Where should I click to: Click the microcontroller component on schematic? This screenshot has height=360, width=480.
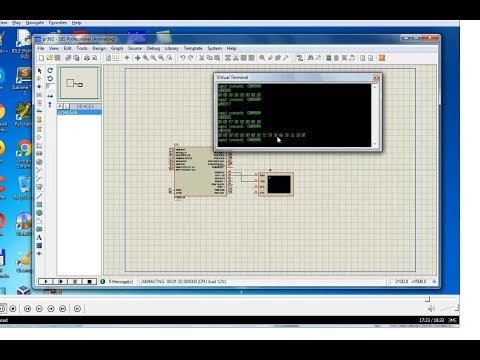tap(200, 172)
